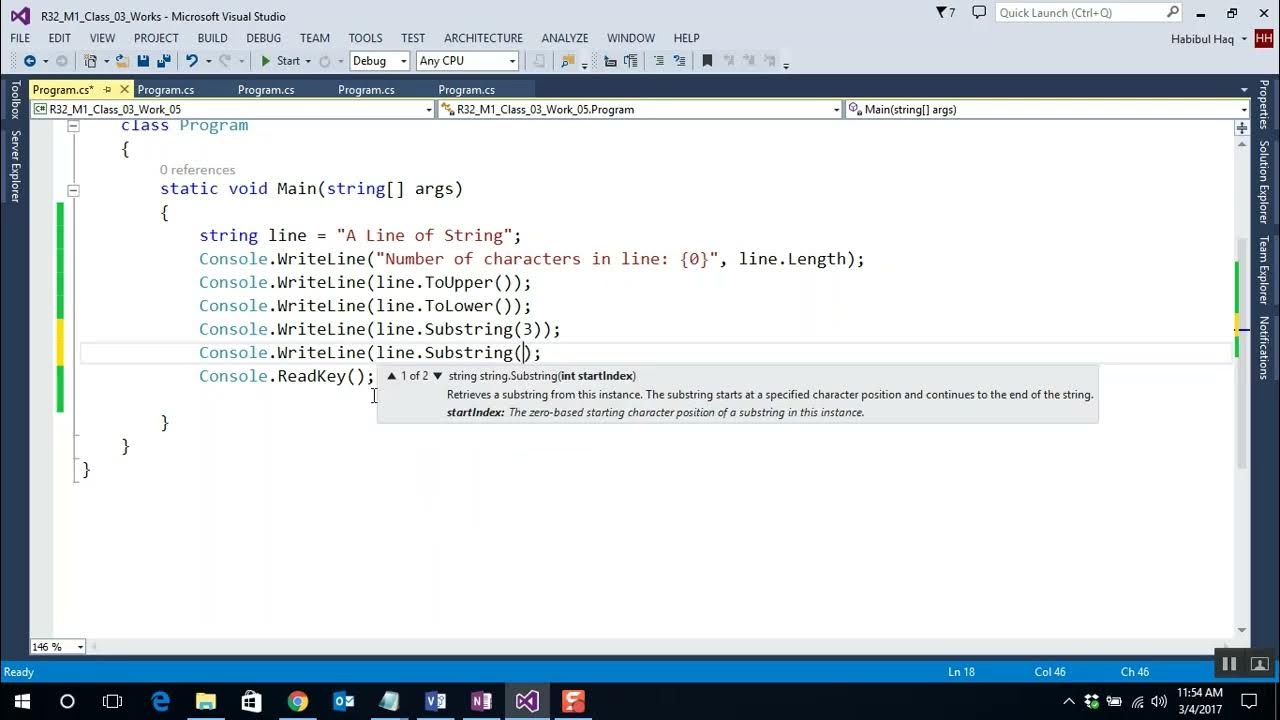Image resolution: width=1280 pixels, height=720 pixels.
Task: Toggle pin on the Program.cs* tab
Action: click(107, 89)
